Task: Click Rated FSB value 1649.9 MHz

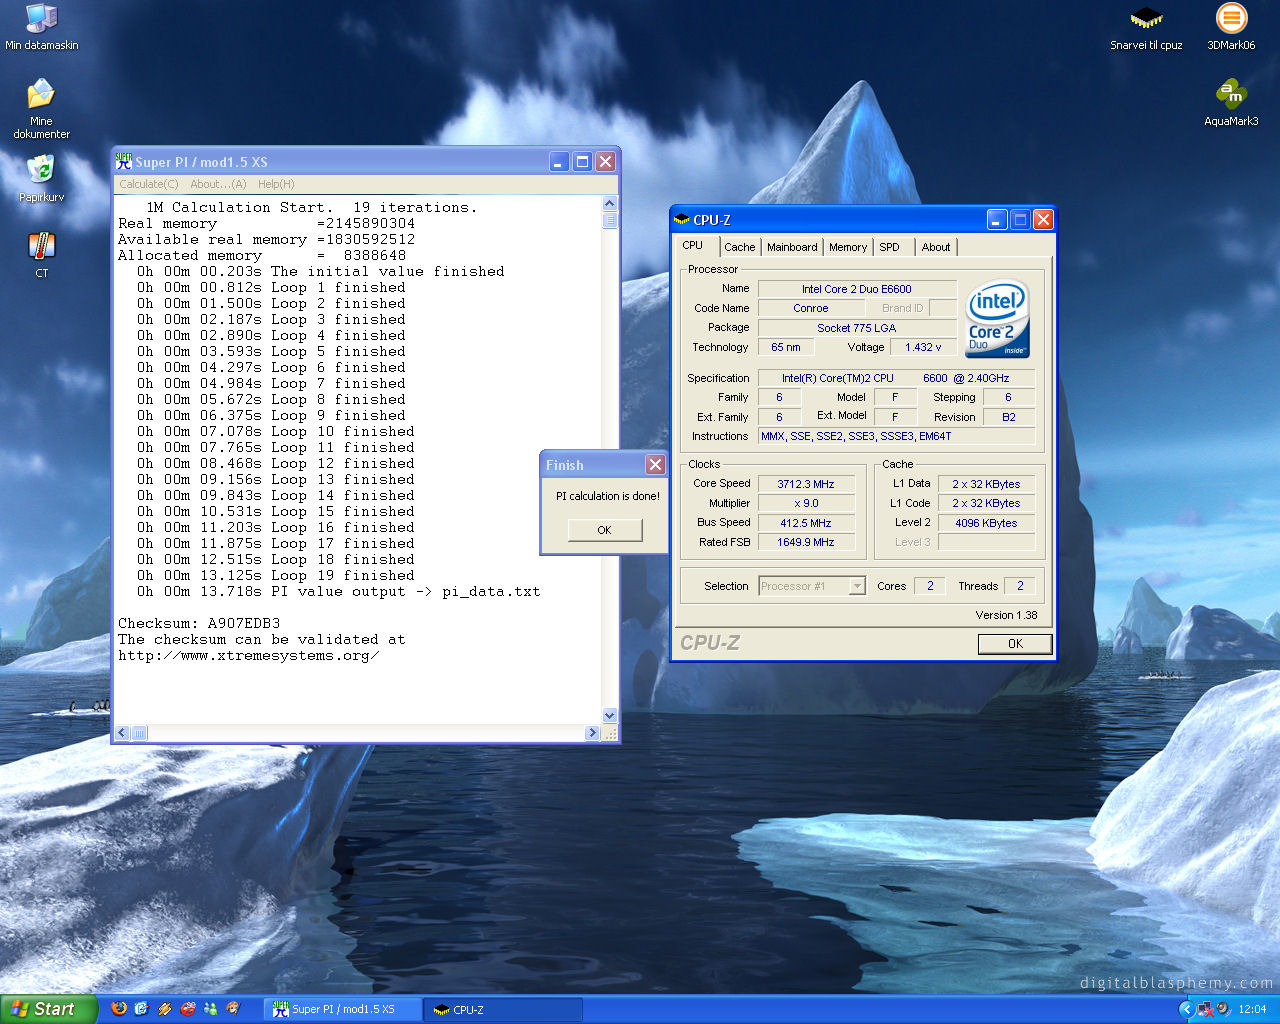Action: click(806, 542)
